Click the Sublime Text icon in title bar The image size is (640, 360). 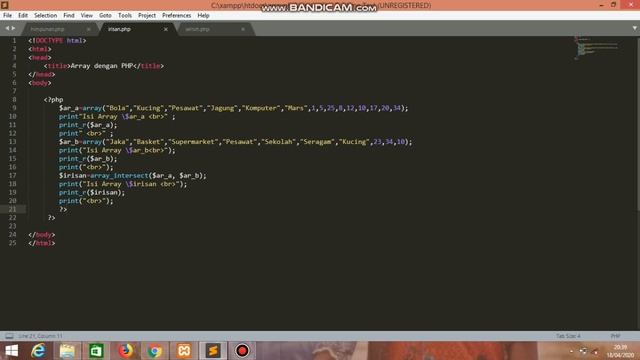tap(4, 5)
